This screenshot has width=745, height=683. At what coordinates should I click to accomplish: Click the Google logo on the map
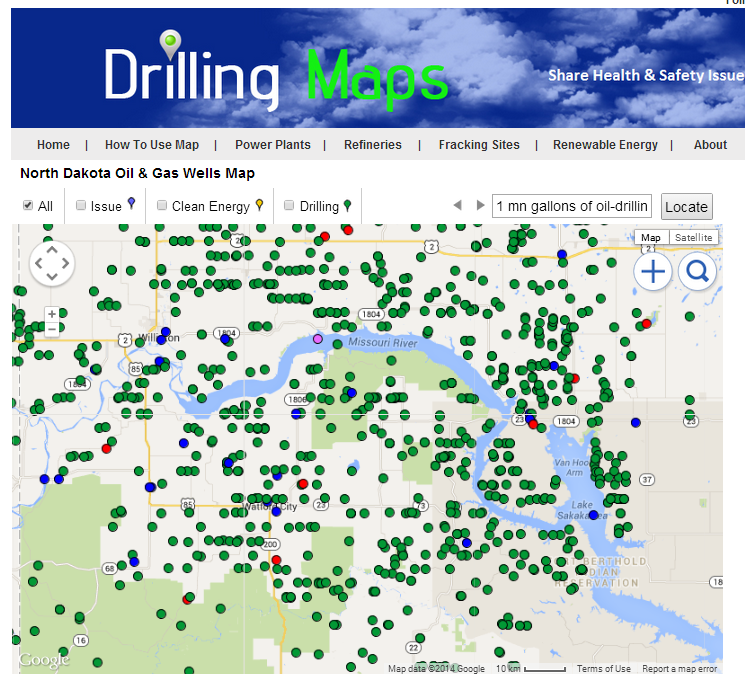click(44, 660)
